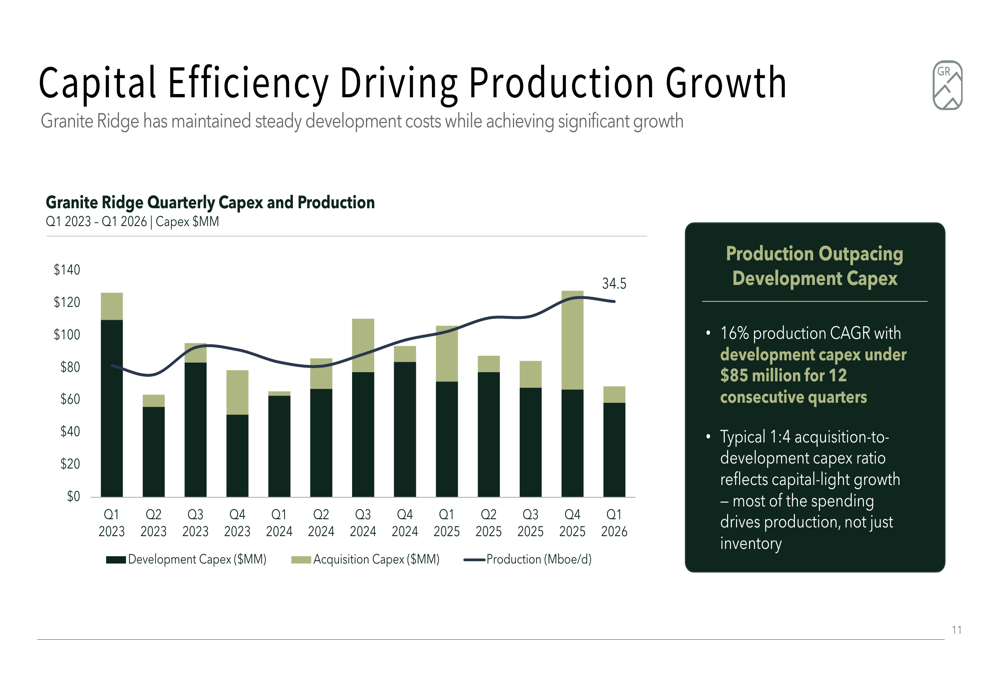Click the Q3 2024 x-axis label
The image size is (1000, 685).
click(363, 523)
